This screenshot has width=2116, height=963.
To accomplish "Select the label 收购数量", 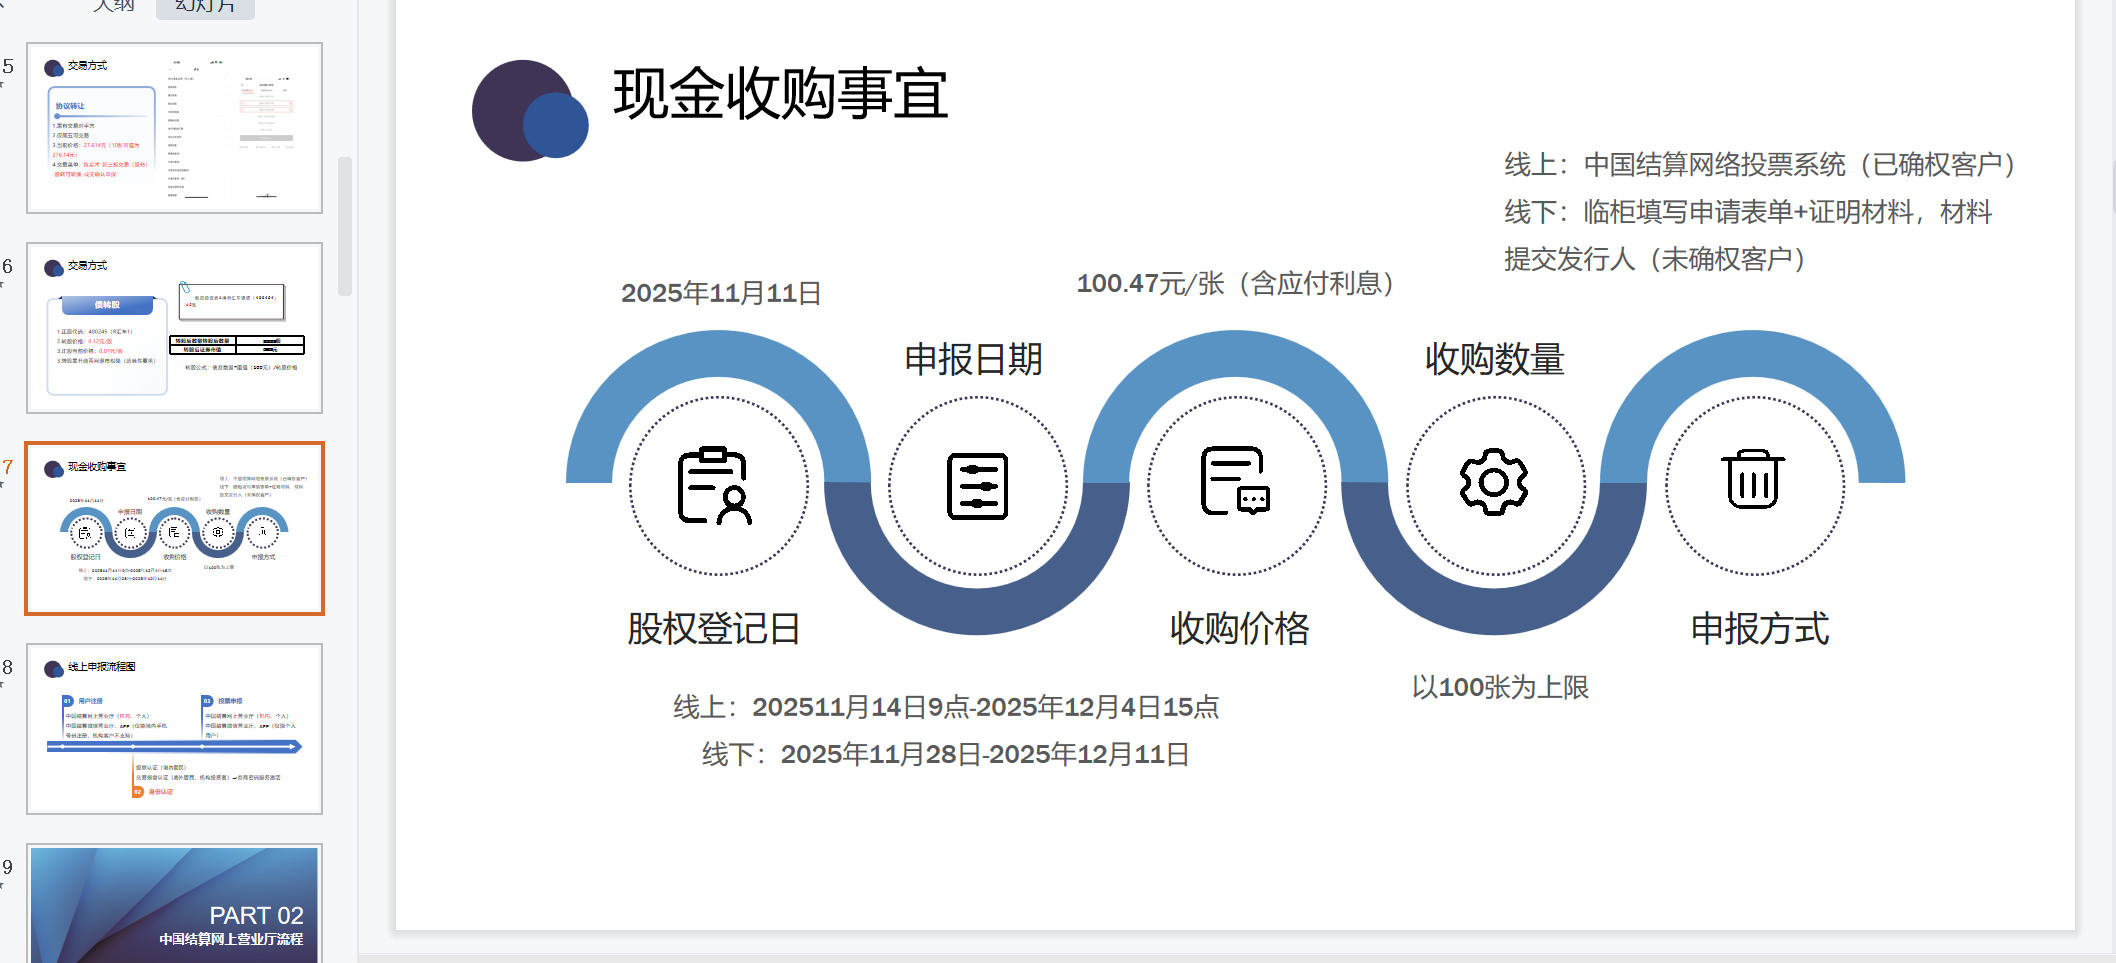I will (1495, 359).
